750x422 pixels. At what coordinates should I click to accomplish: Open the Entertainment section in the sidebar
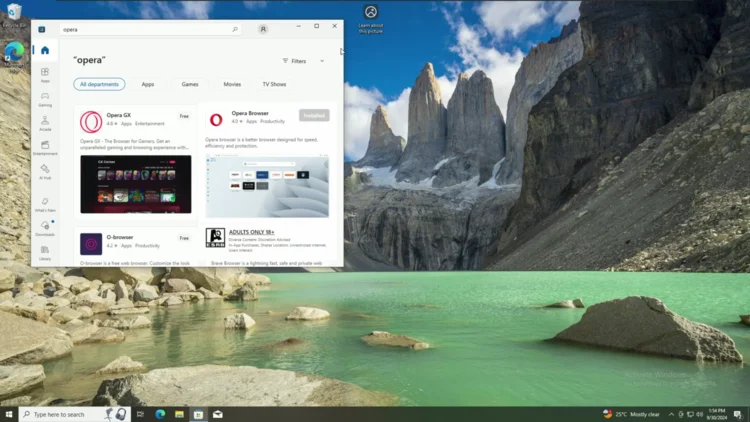45,147
